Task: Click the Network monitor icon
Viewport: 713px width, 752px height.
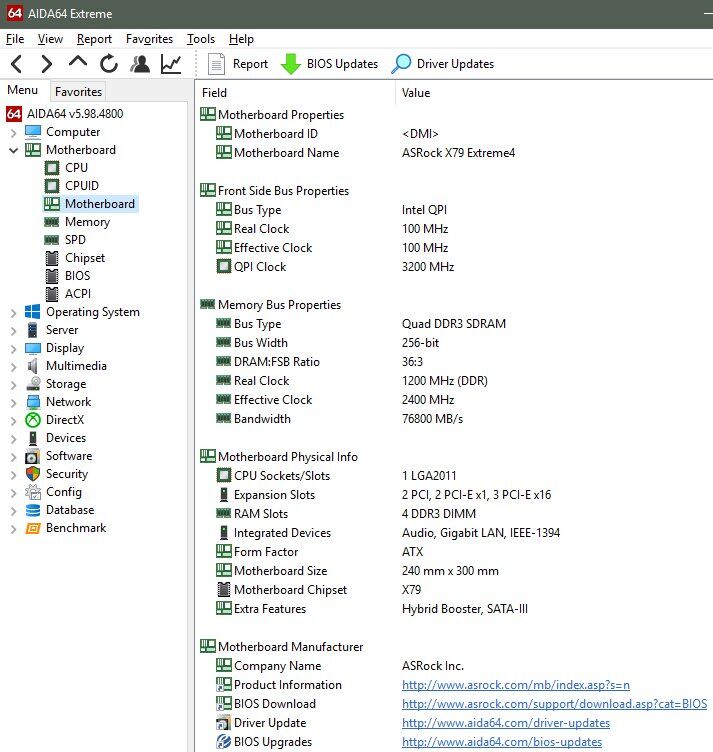Action: (x=33, y=402)
